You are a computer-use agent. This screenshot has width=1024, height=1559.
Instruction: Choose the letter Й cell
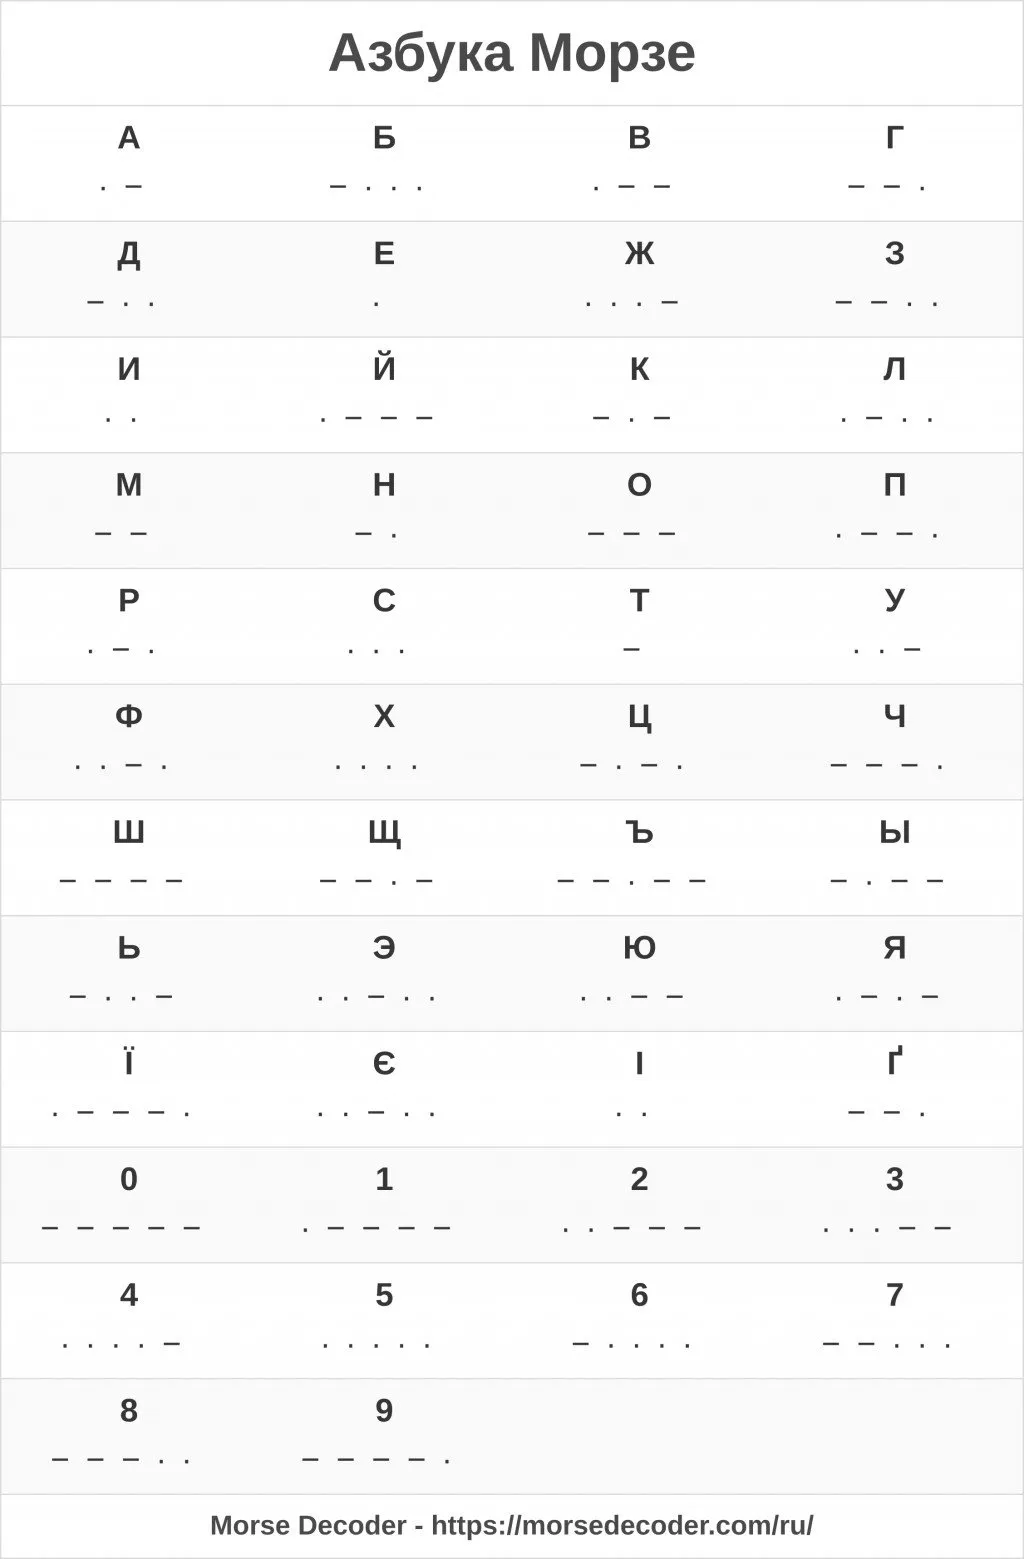(x=384, y=395)
